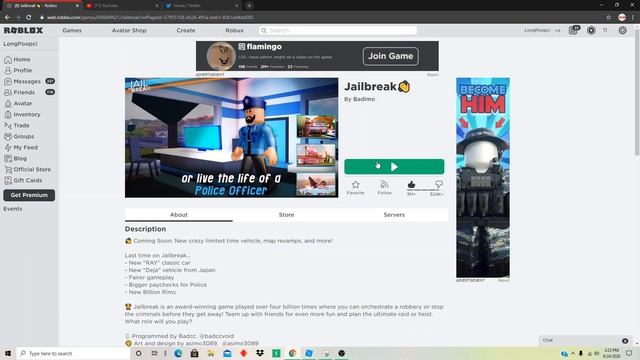Open the Events link
Viewport: 640px width, 360px height.
point(13,209)
